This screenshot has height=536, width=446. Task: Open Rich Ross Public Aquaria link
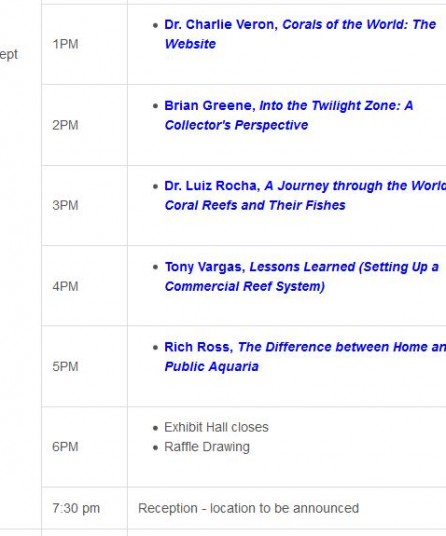tap(305, 357)
